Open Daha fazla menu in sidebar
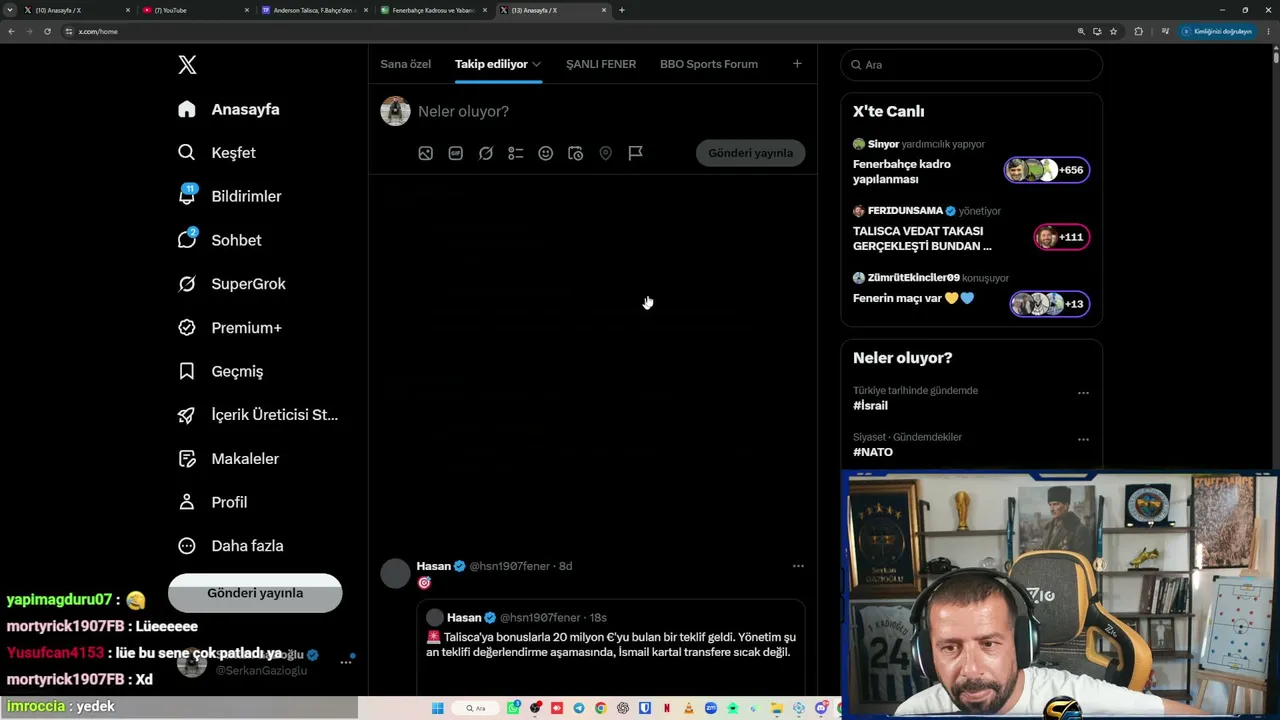The image size is (1280, 720). pyautogui.click(x=230, y=546)
